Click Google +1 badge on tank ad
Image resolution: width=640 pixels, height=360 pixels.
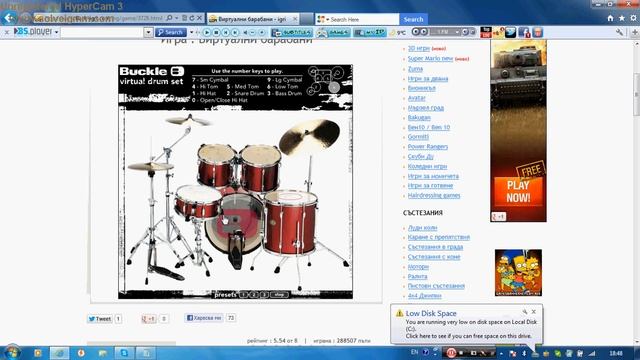click(x=499, y=217)
